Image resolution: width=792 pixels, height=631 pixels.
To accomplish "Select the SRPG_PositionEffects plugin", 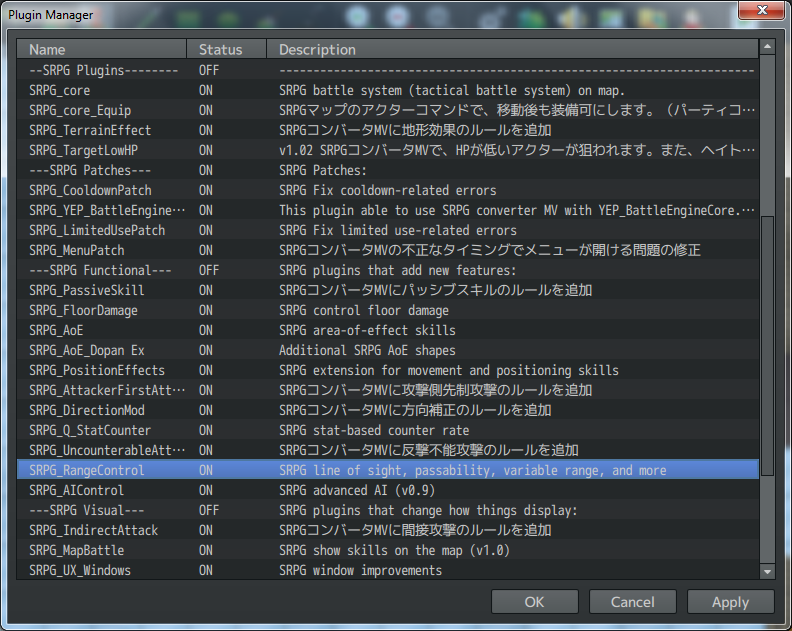I will click(x=387, y=370).
